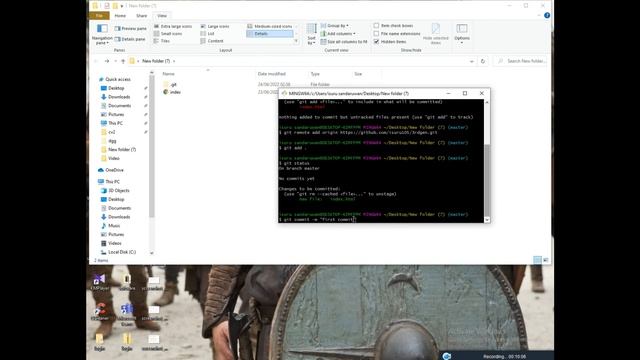
Task: Click the terminal window scrollbar
Action: point(487,180)
